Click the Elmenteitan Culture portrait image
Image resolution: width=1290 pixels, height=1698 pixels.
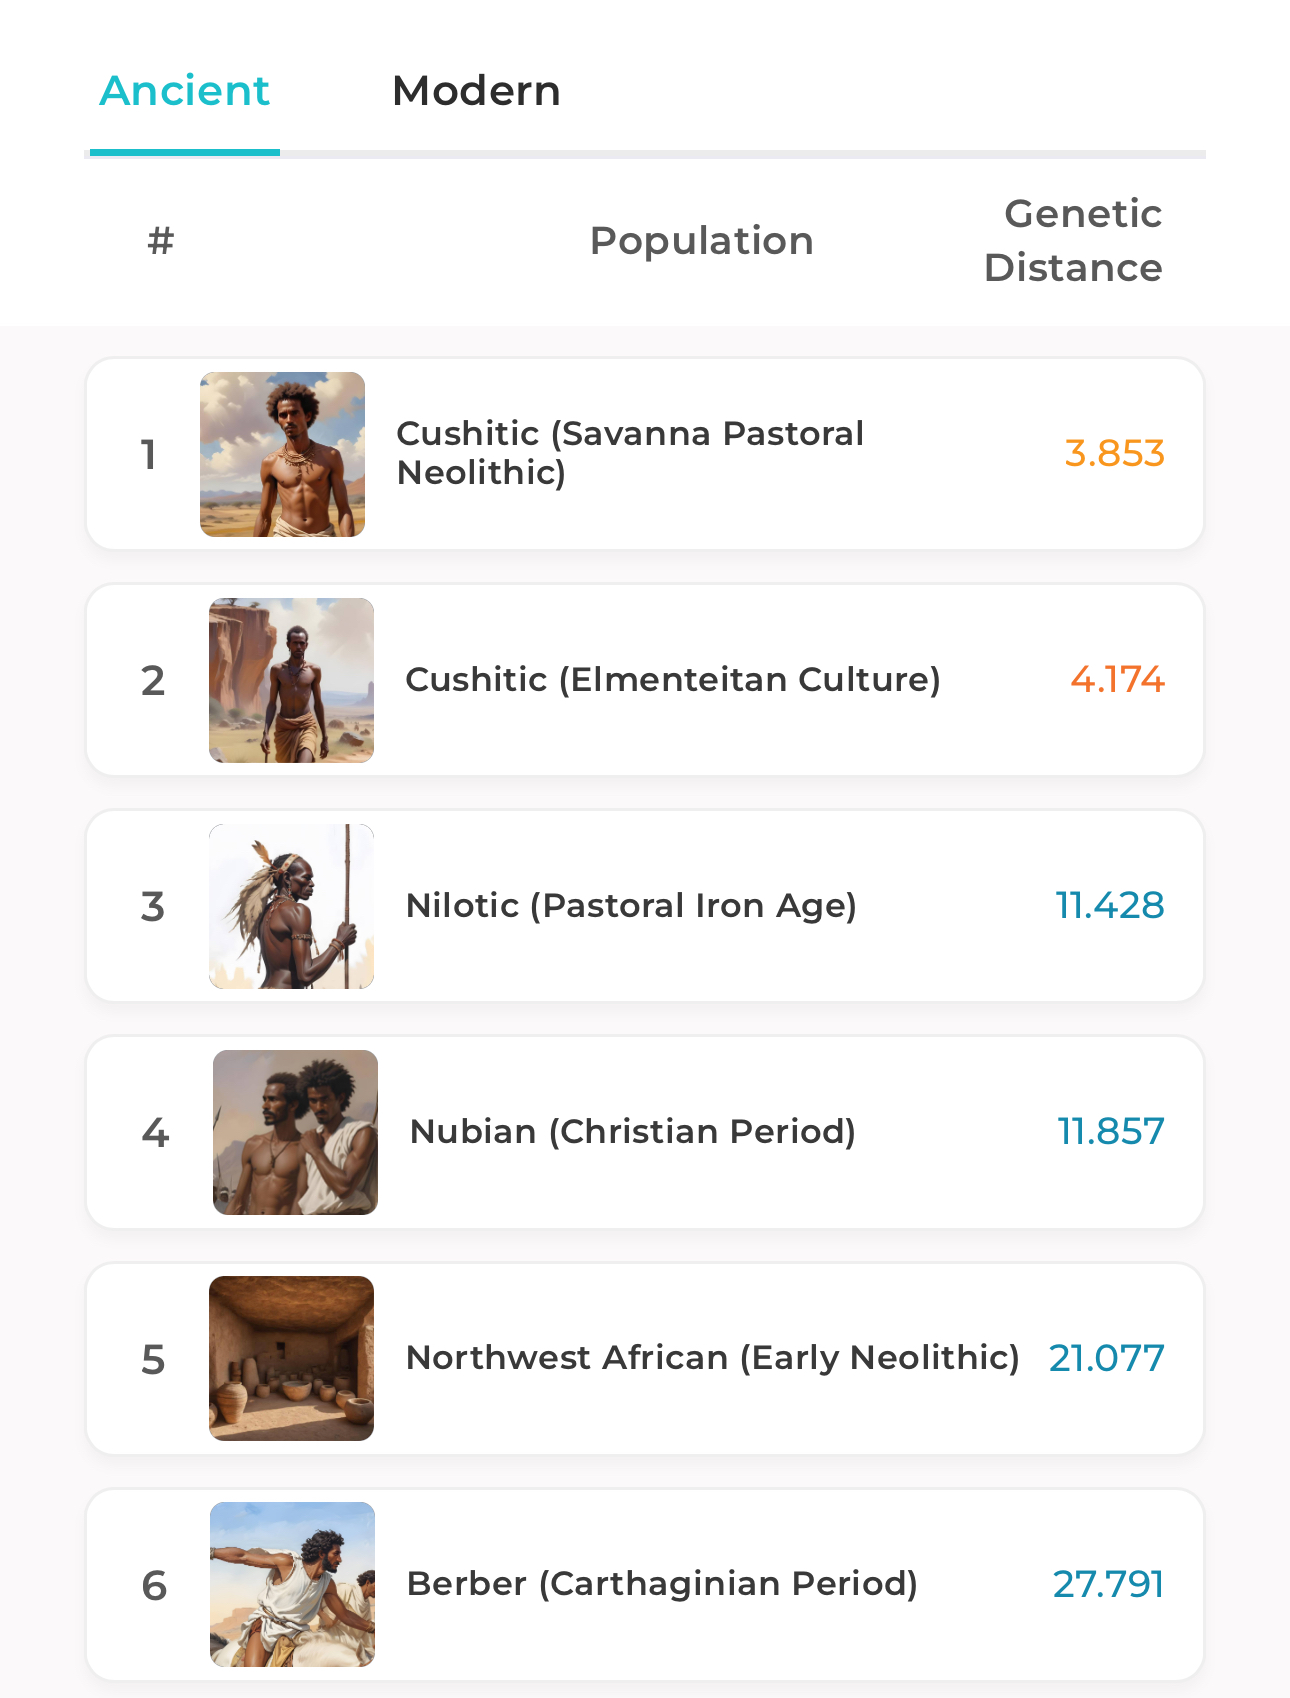291,681
